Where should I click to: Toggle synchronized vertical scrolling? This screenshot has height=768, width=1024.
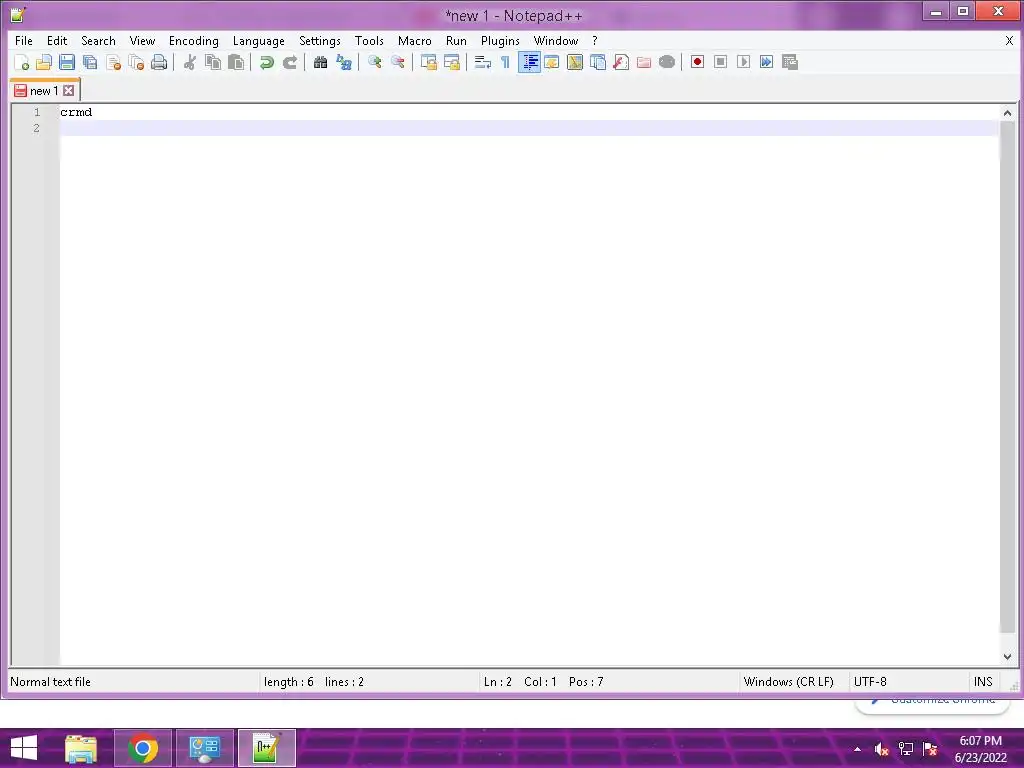428,62
